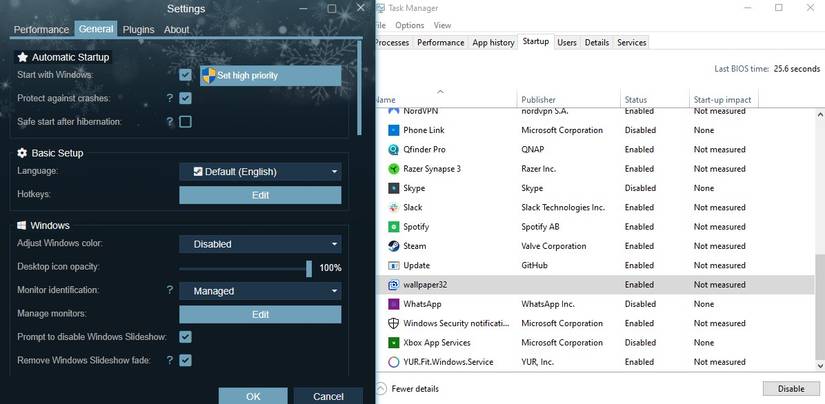Select the NordVPN startup icon
This screenshot has height=404, width=825.
(x=394, y=111)
